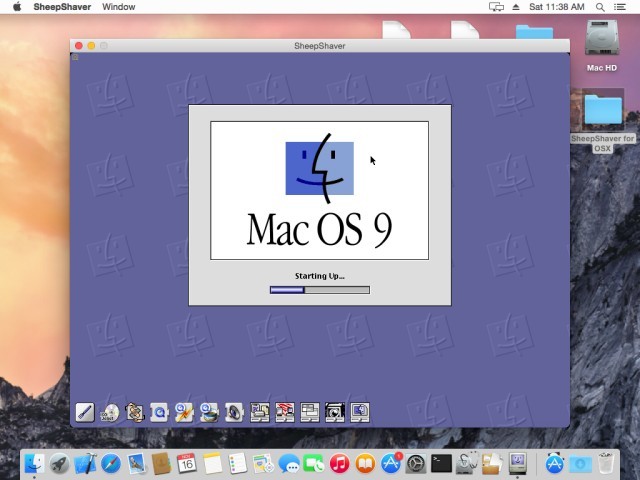Open Terminal in the Dock
The height and width of the screenshot is (480, 640).
(x=441, y=463)
